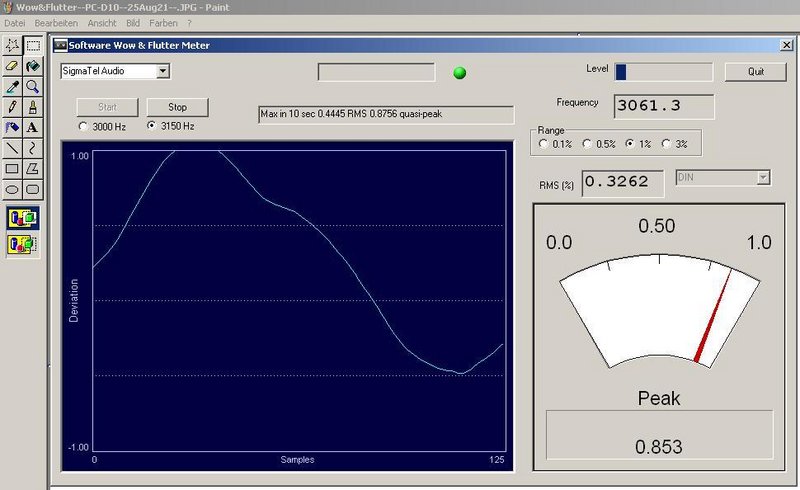Click the '0.50' gauge scale label
This screenshot has height=490, width=800.
point(657,226)
